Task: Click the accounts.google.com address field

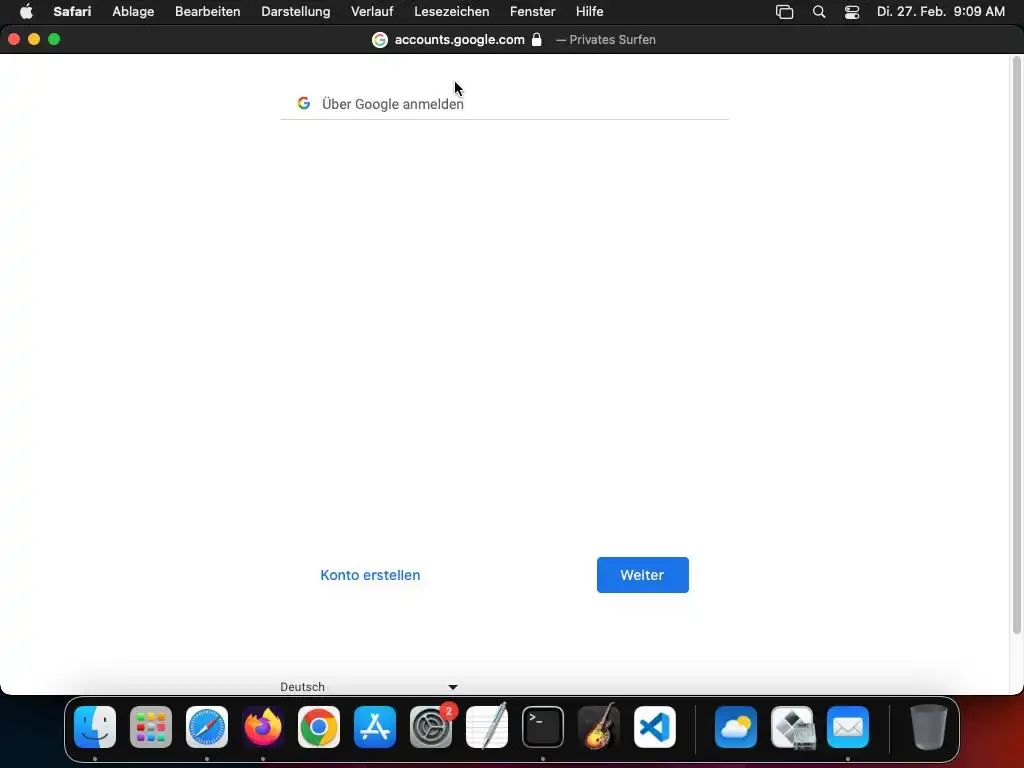Action: (x=459, y=40)
